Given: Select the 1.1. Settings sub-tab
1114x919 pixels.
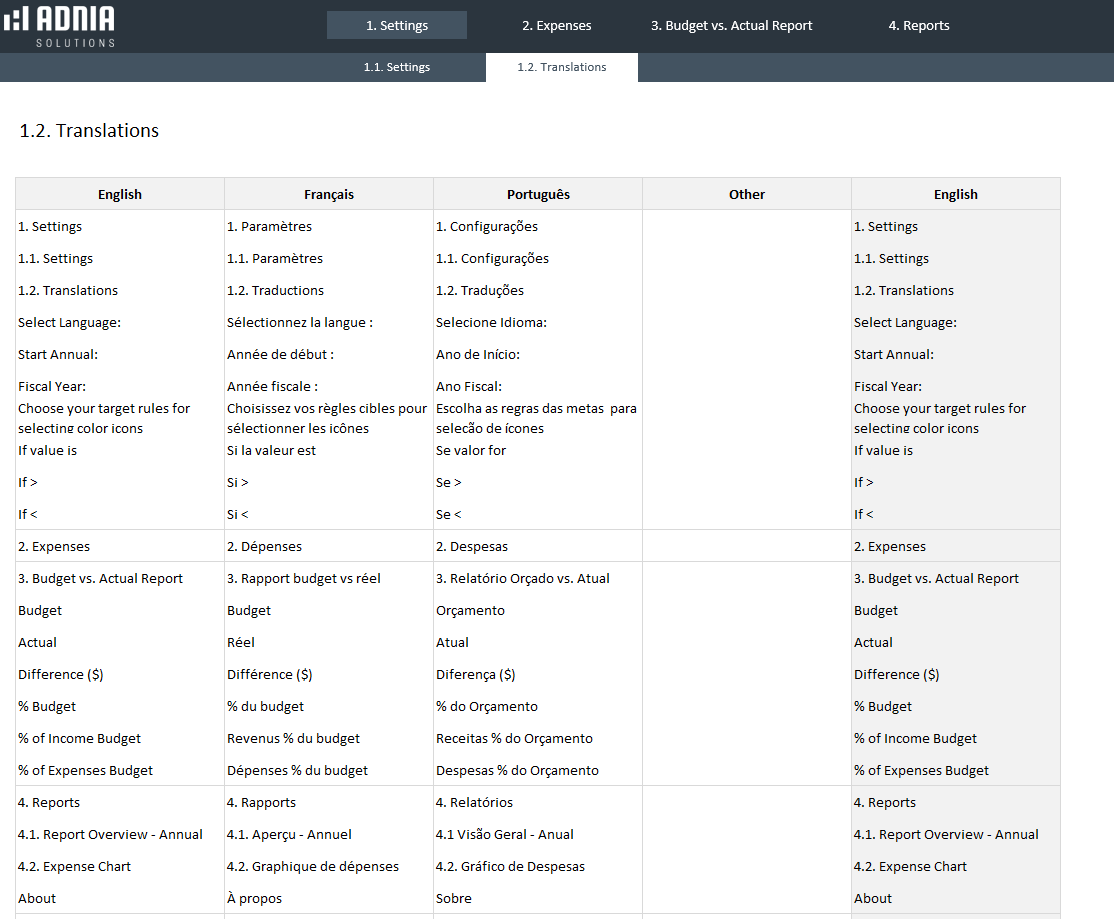Looking at the screenshot, I should [396, 67].
